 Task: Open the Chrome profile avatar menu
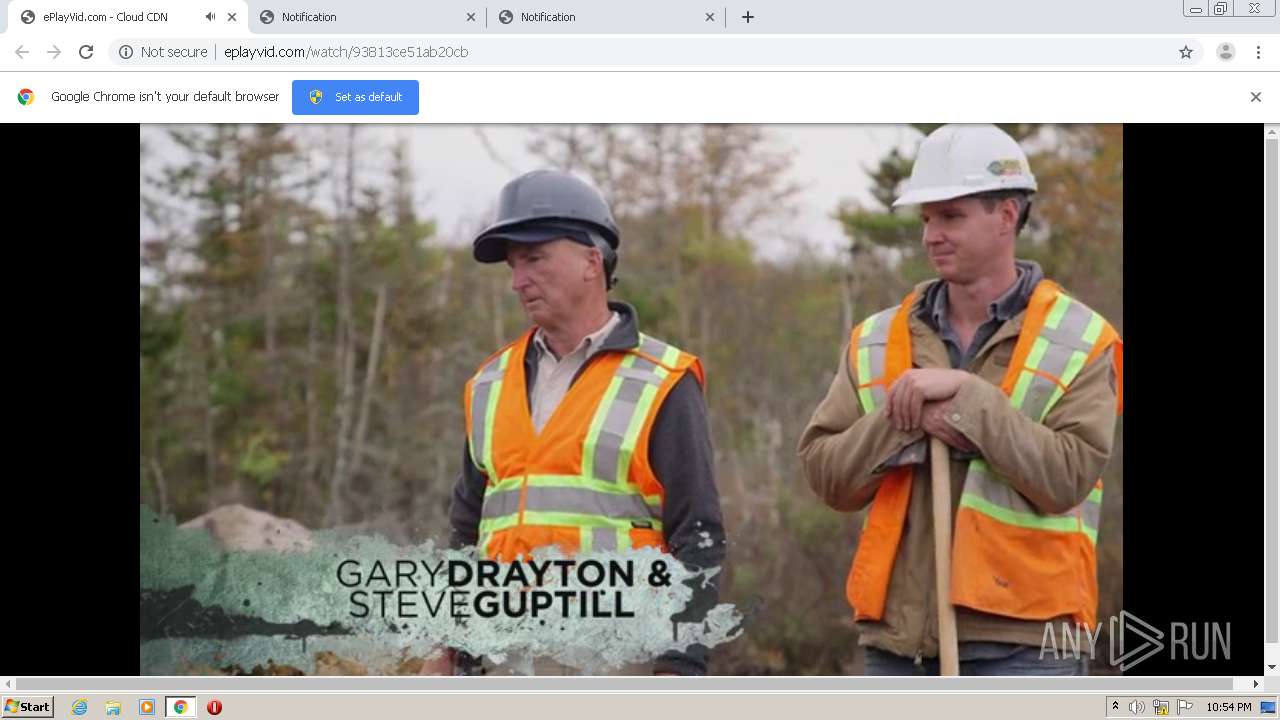(1225, 52)
